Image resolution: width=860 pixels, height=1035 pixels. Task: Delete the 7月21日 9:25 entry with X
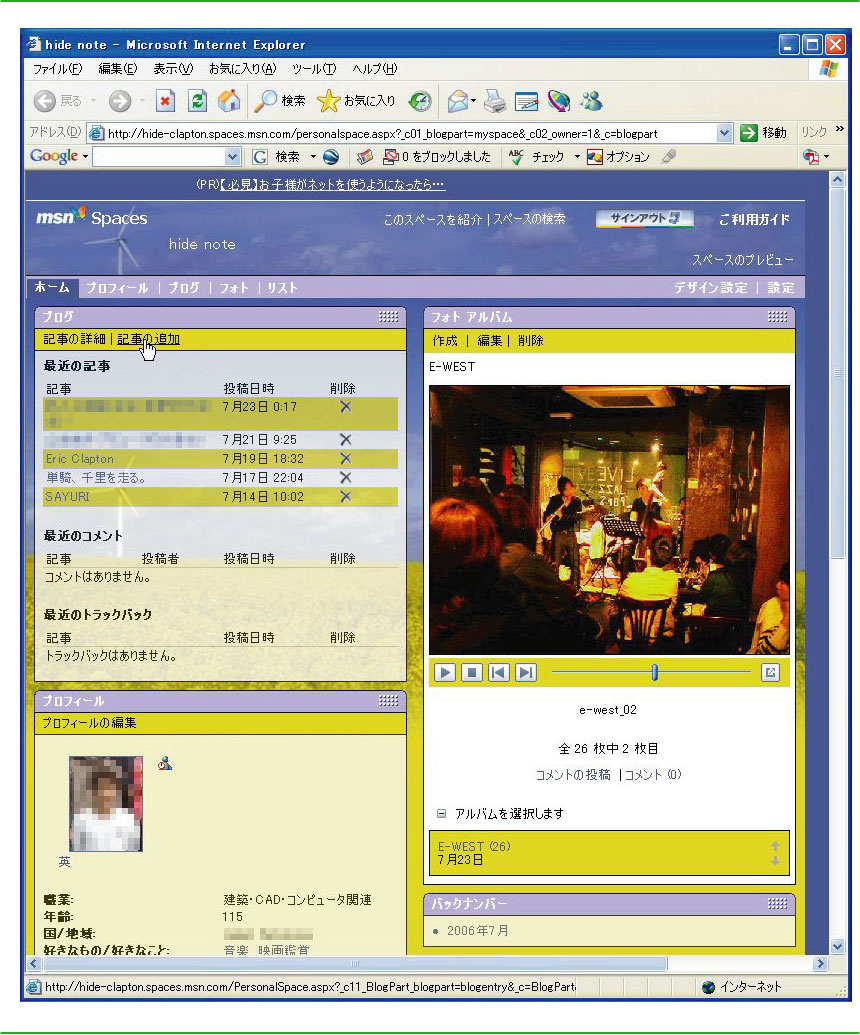click(x=345, y=440)
